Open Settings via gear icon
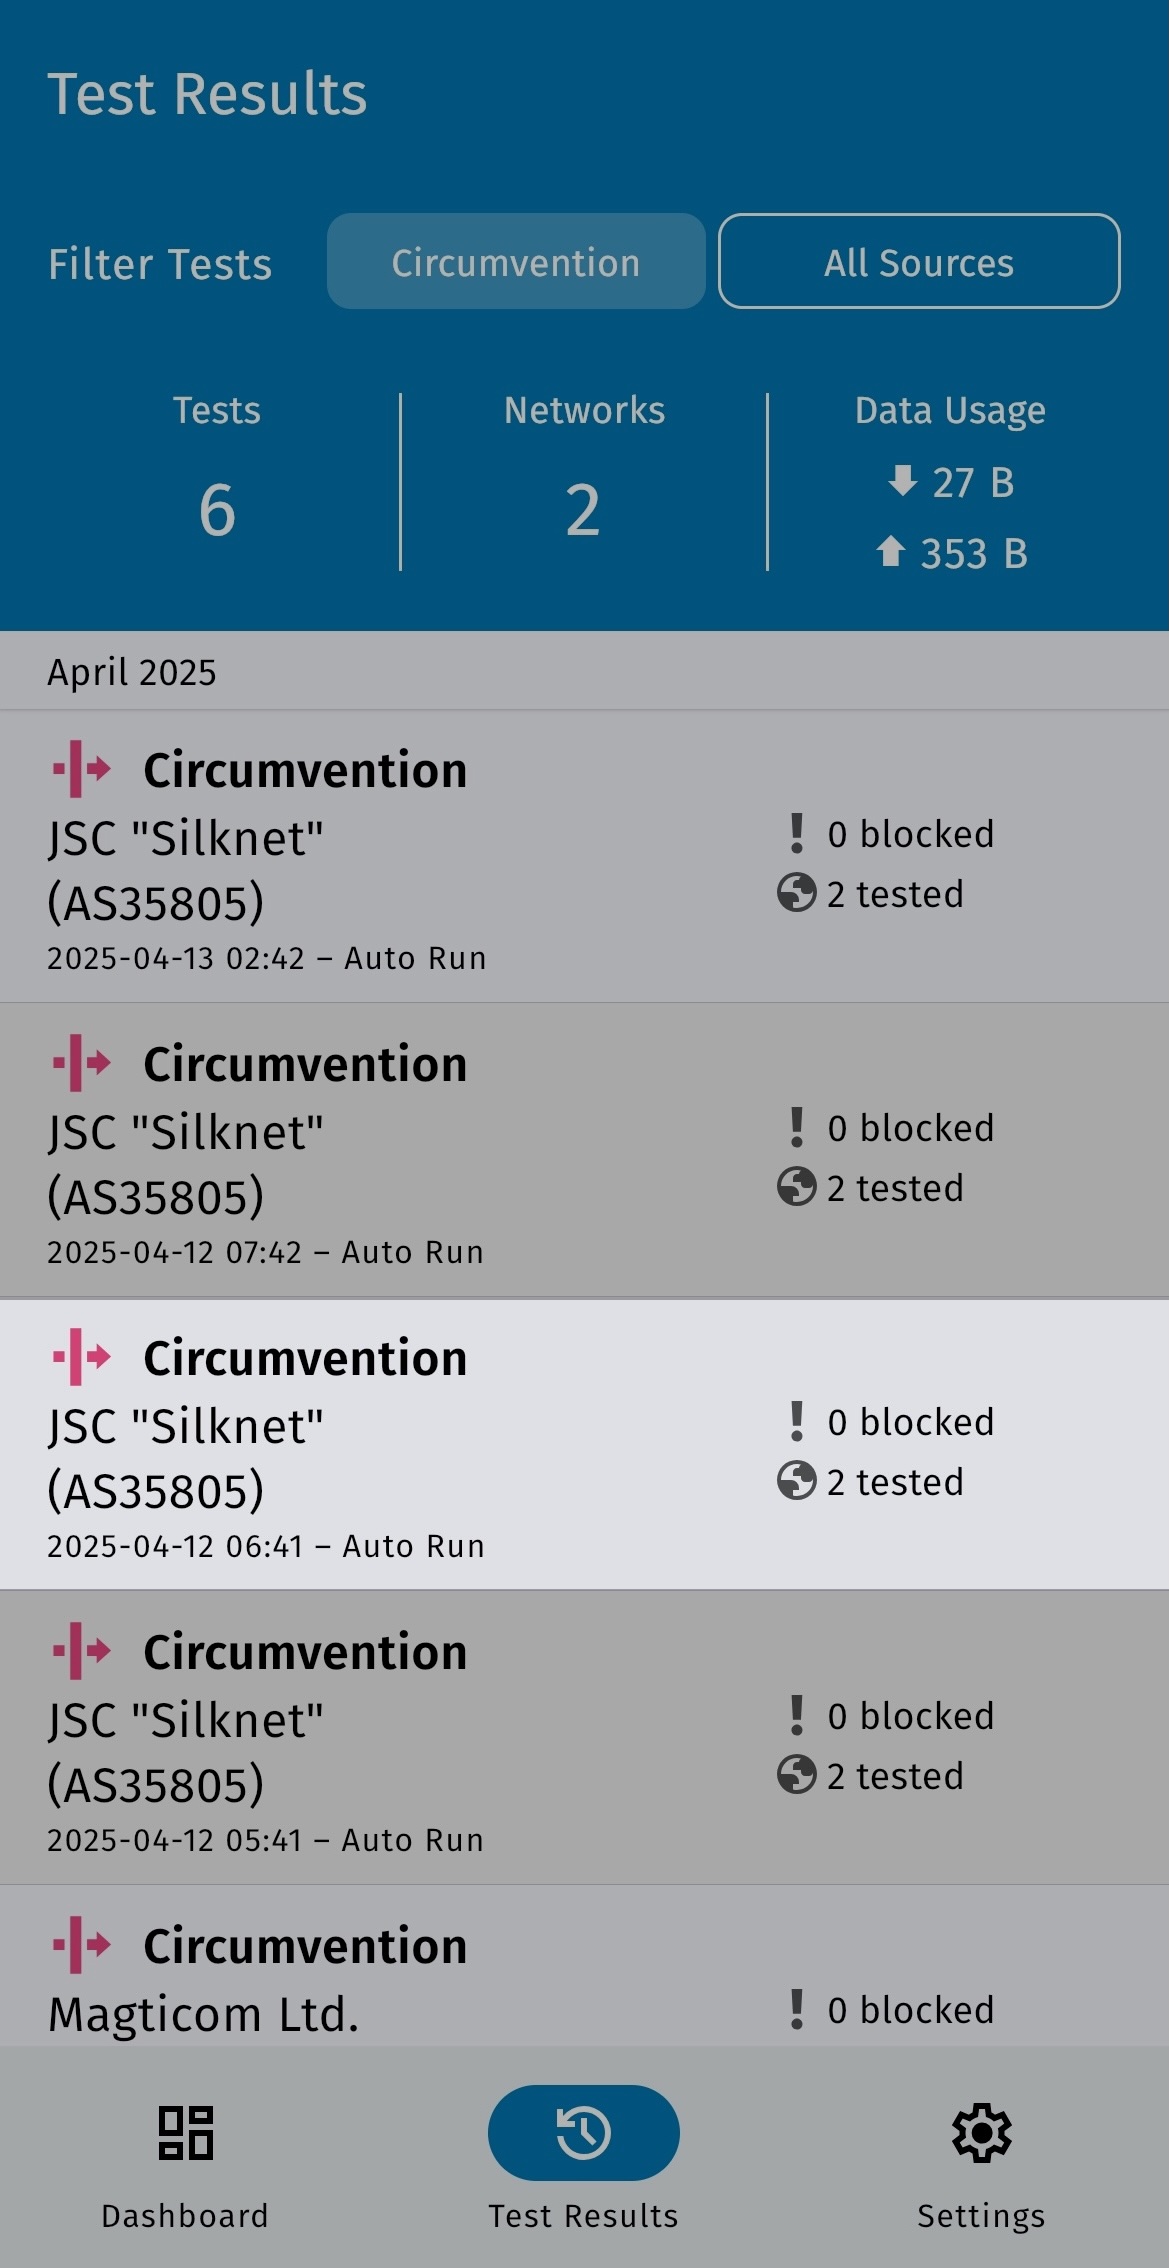This screenshot has height=2268, width=1169. click(981, 2132)
